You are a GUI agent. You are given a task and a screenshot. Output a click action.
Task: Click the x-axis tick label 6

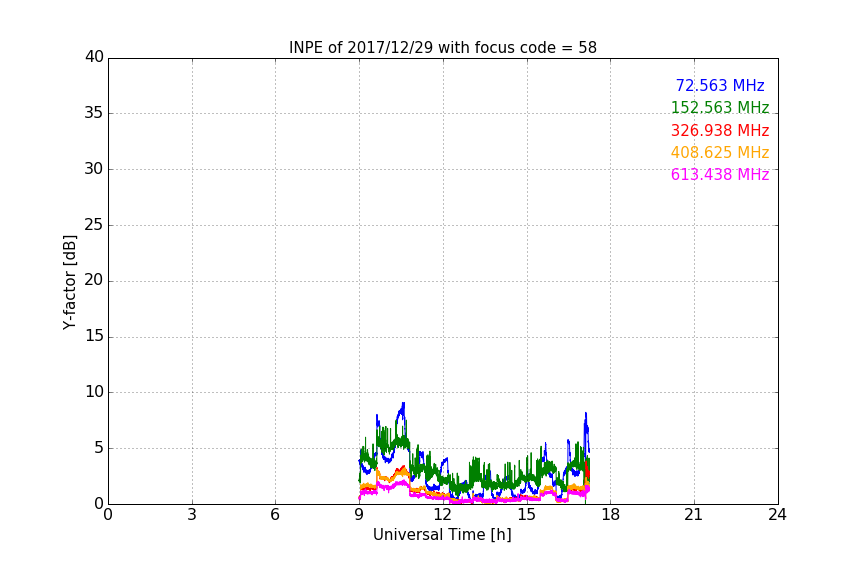coord(276,515)
